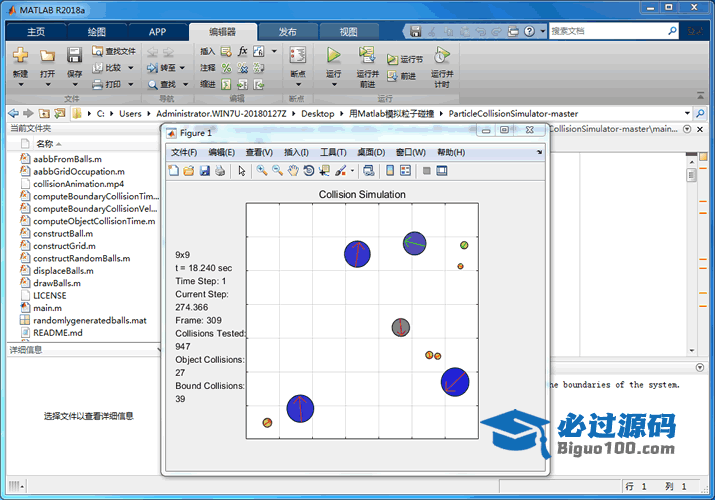The width and height of the screenshot is (715, 500).
Task: Switch to the APP tab
Action: (157, 32)
